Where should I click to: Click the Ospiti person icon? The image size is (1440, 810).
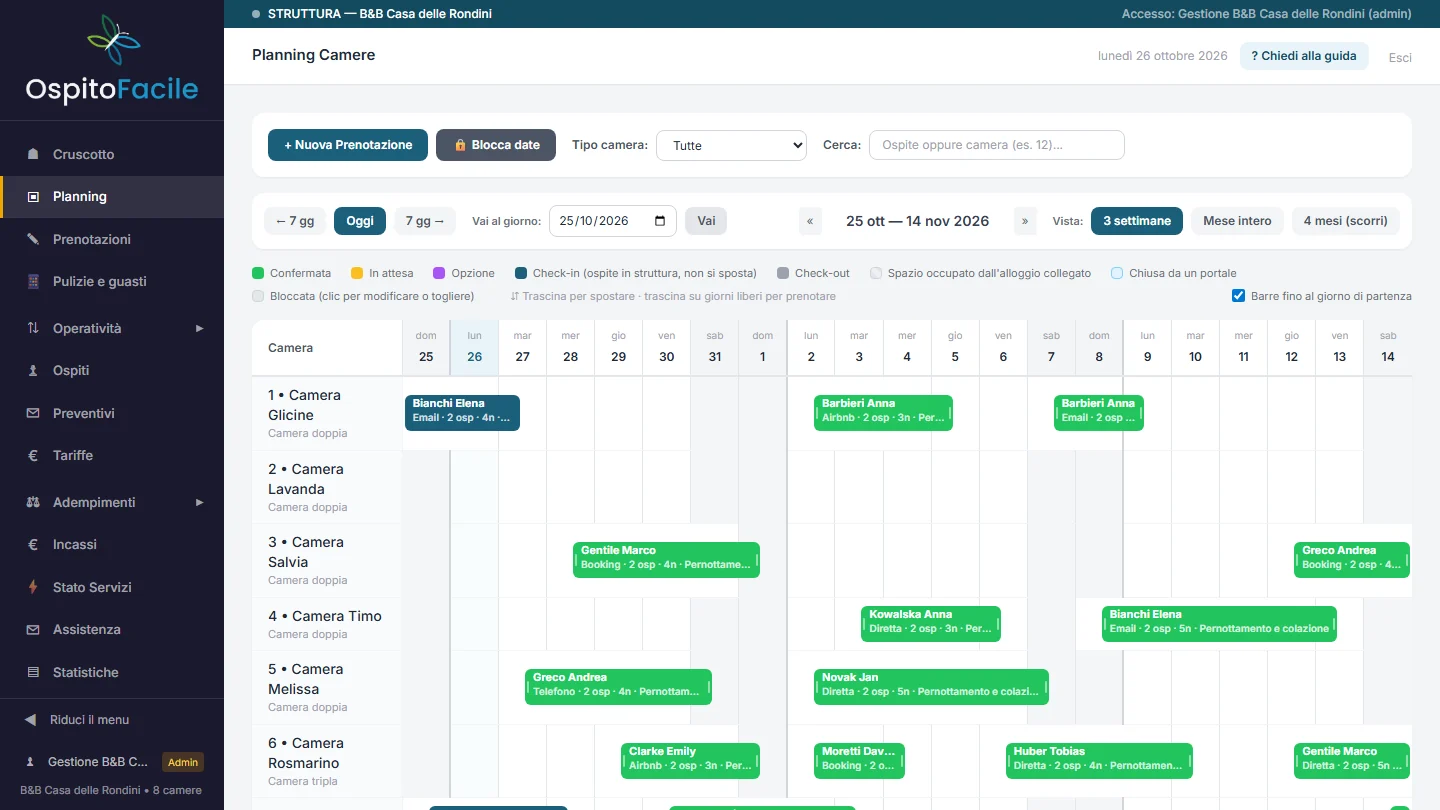(x=33, y=370)
